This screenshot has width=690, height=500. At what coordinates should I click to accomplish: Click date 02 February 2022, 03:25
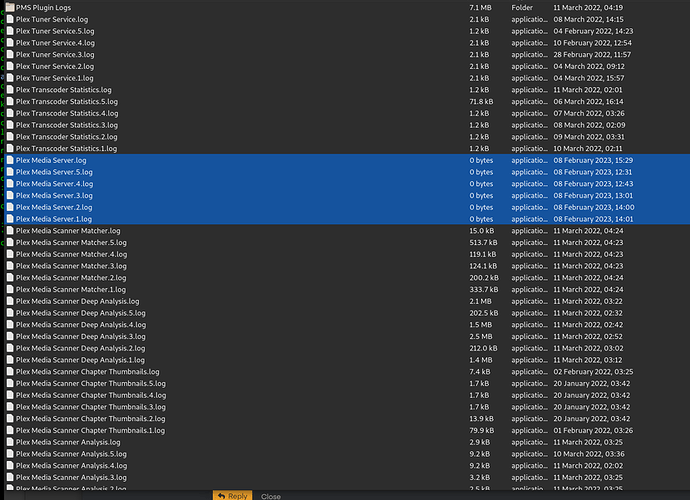(x=593, y=372)
